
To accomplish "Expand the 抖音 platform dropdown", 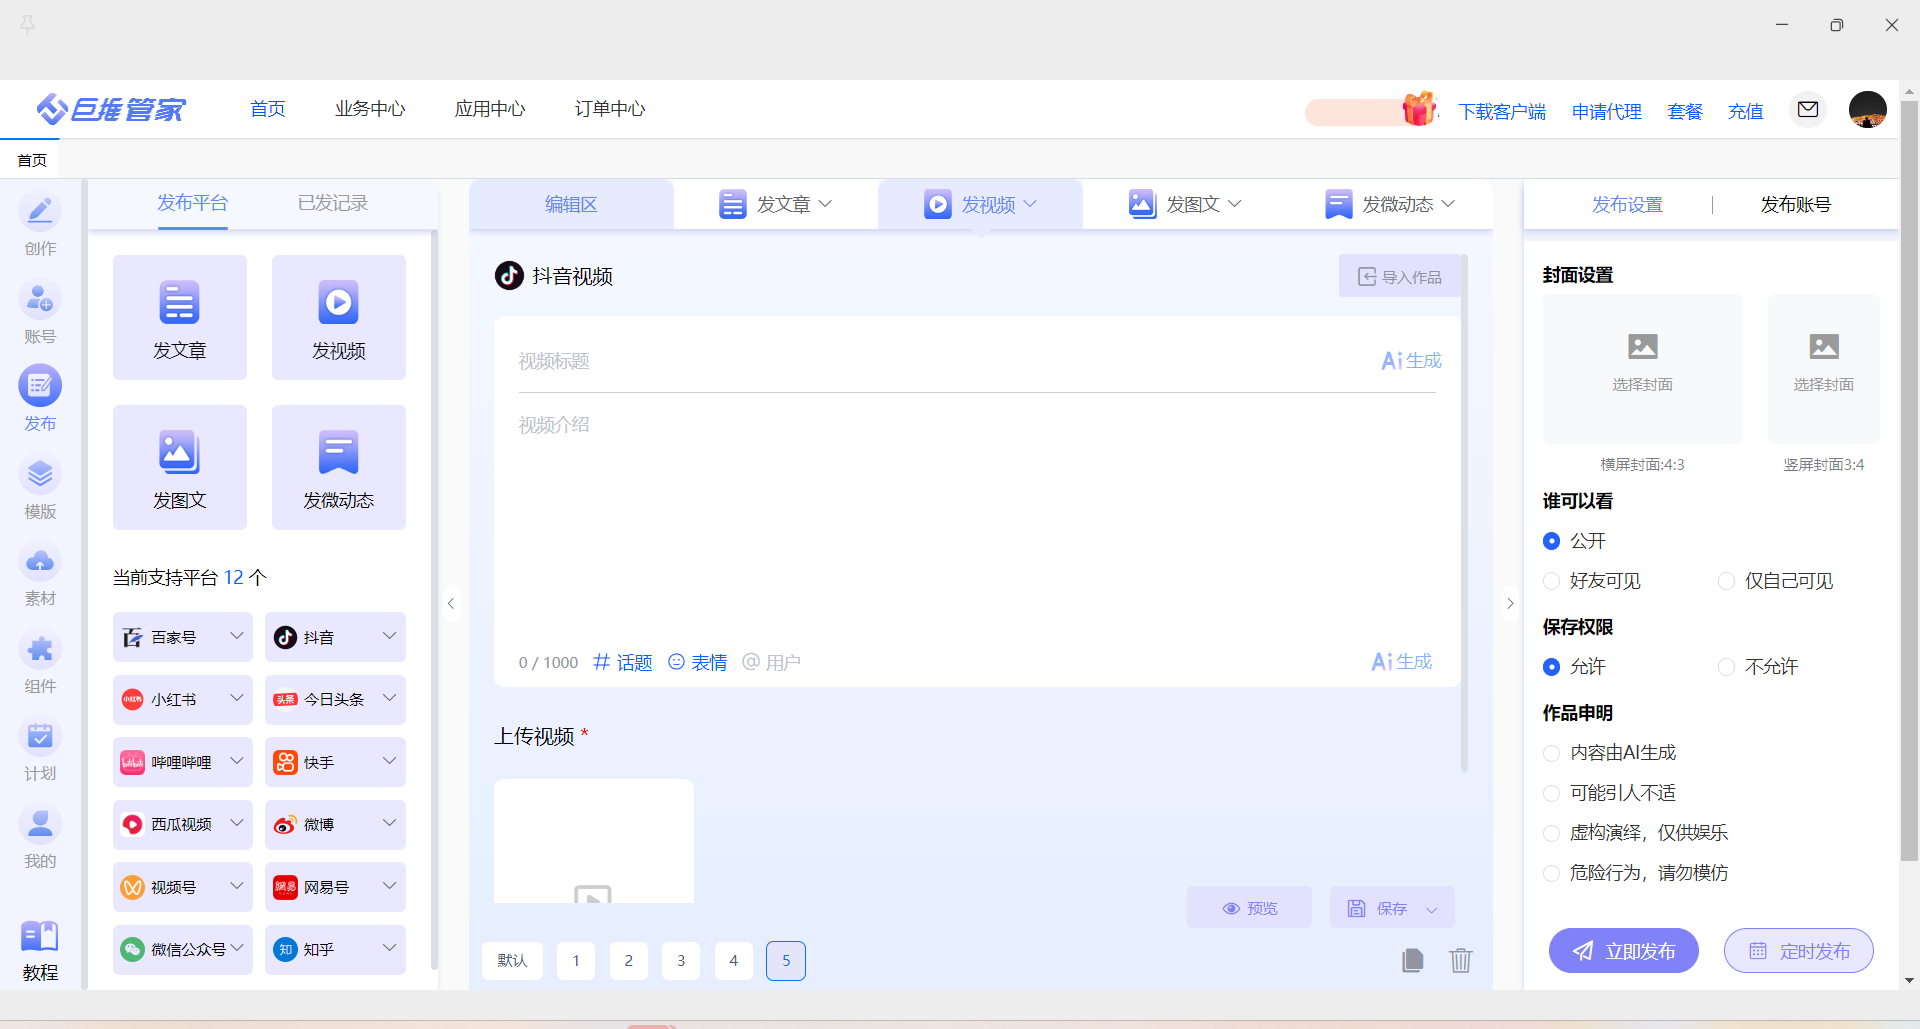I will 389,636.
